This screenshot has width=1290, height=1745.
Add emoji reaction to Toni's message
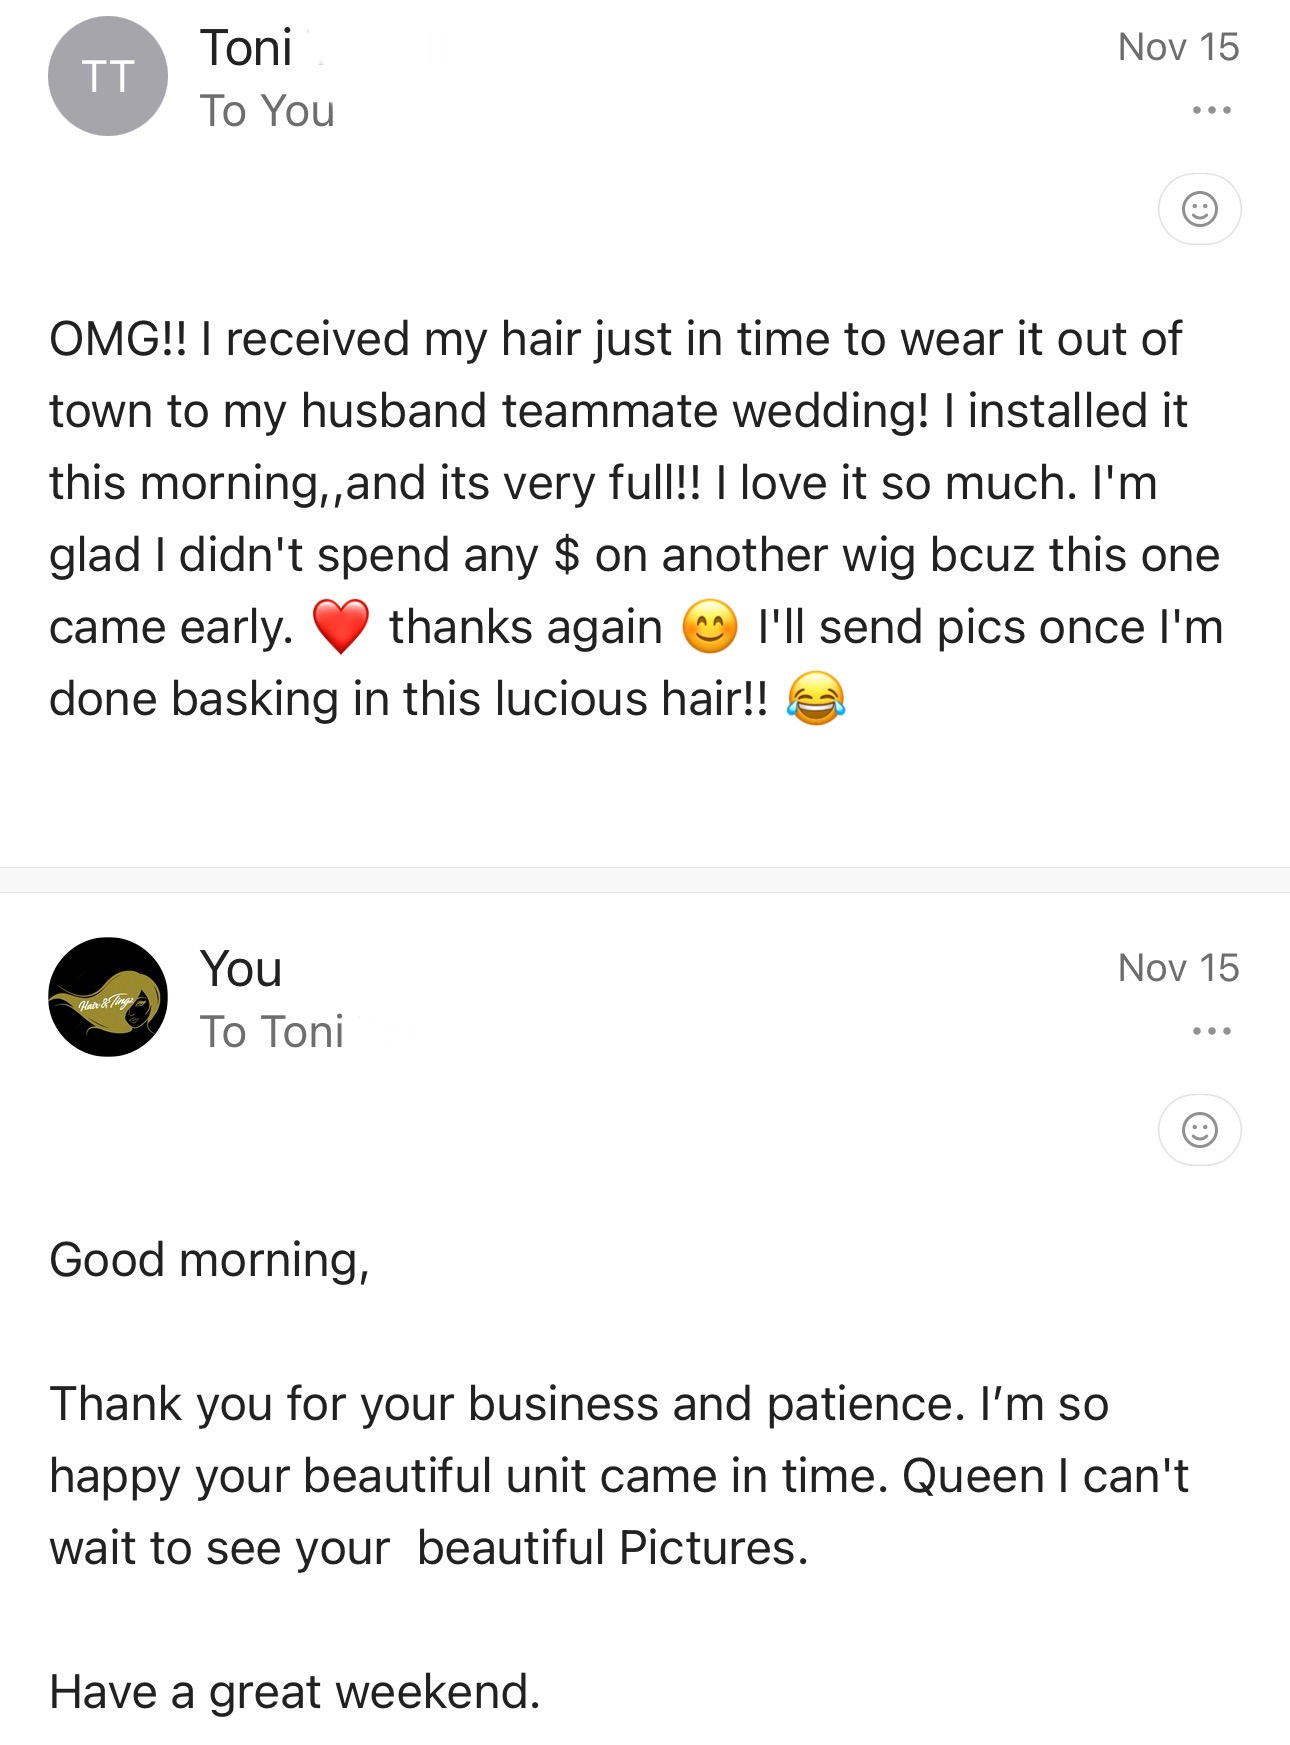[1199, 209]
